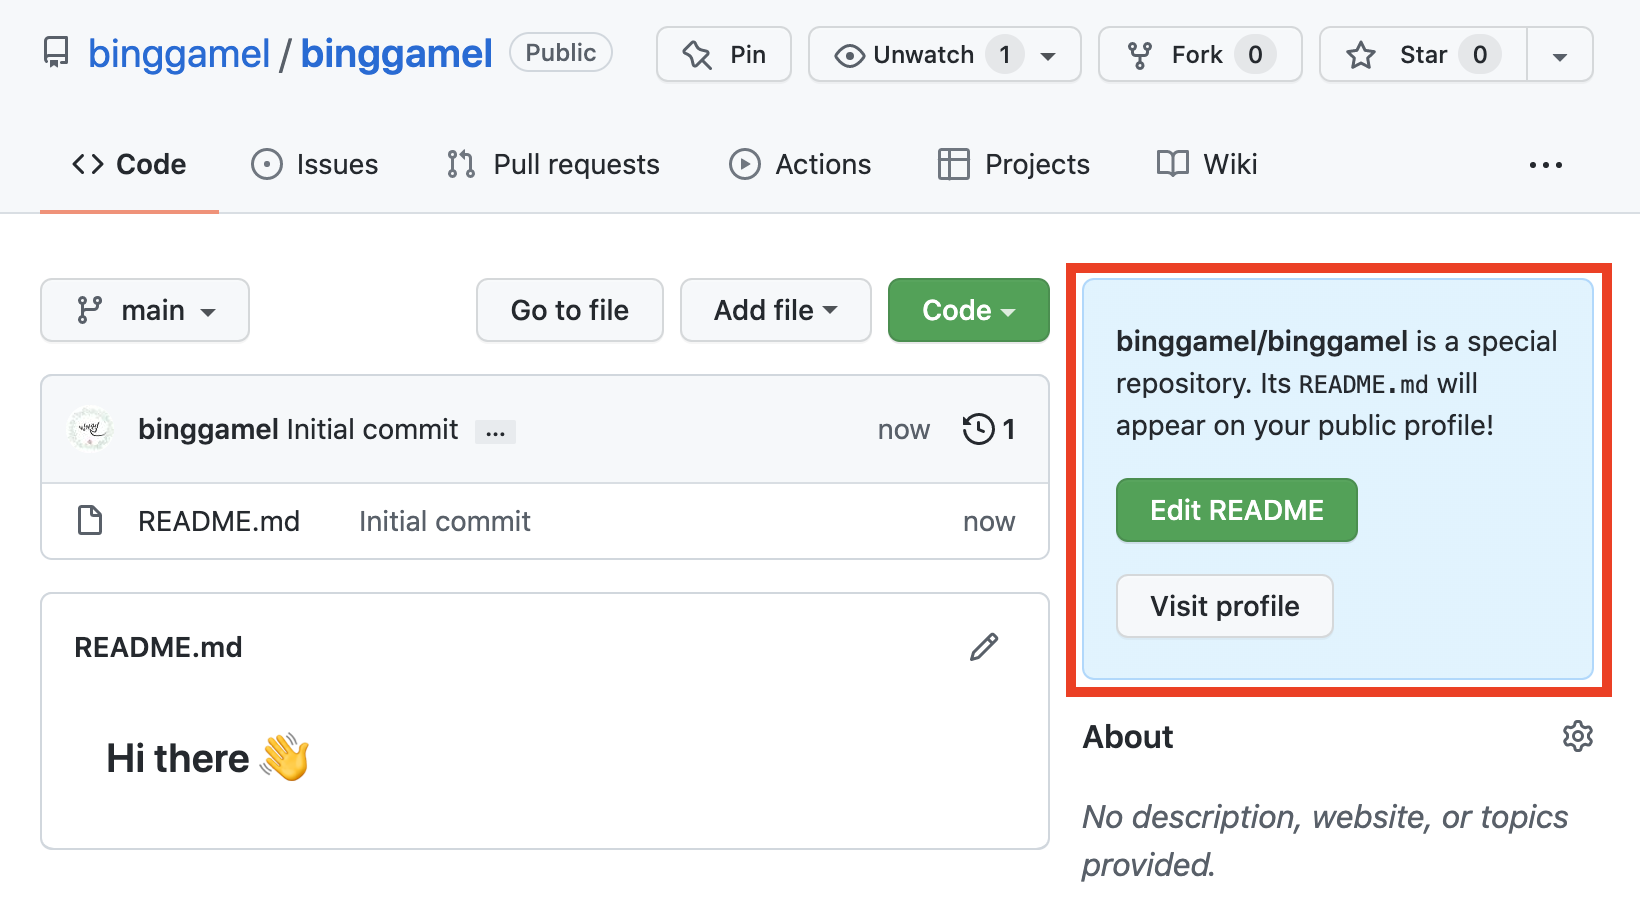Click the repository icon beside binggamel
This screenshot has height=902, width=1640.
[x=56, y=53]
